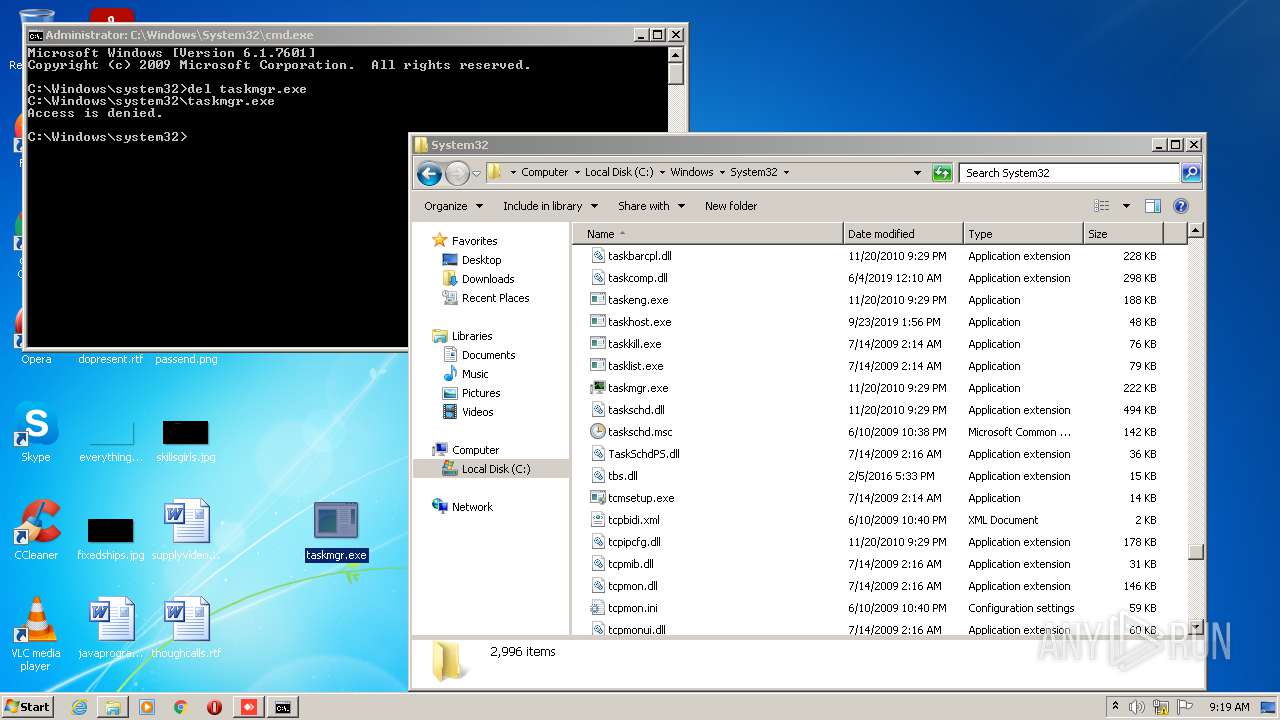Viewport: 1280px width, 720px height.
Task: Select the thoughcalls.rtf desktop file
Action: pos(187,628)
